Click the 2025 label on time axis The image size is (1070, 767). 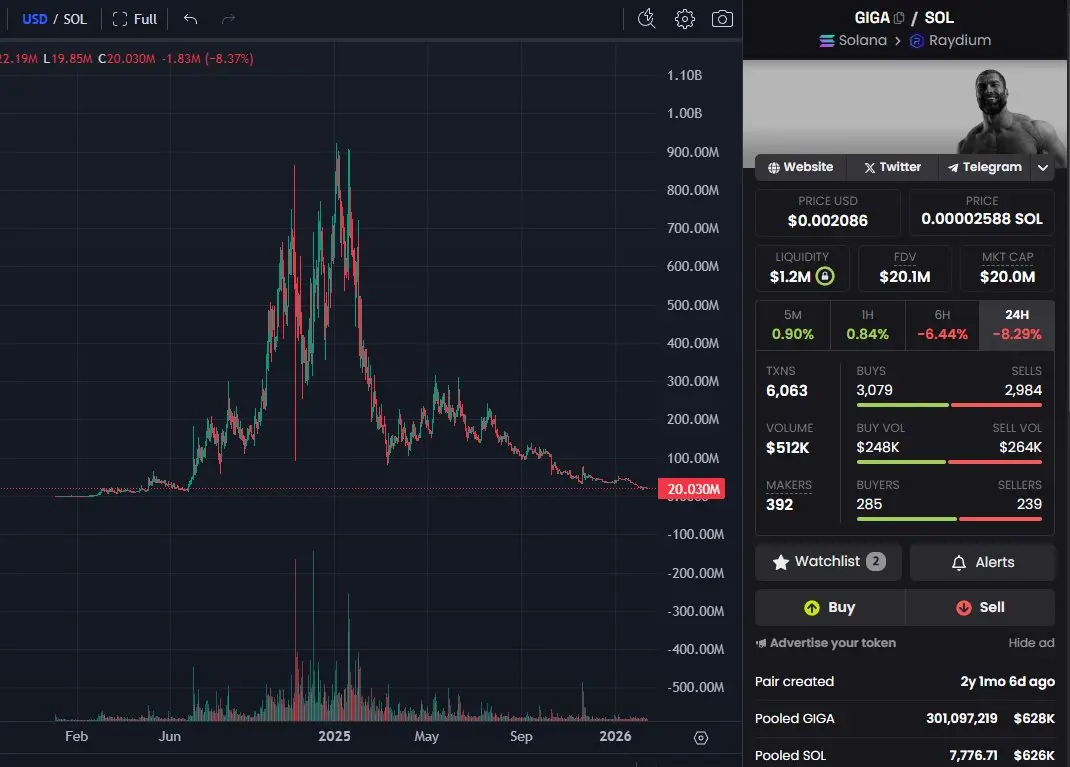(x=334, y=736)
